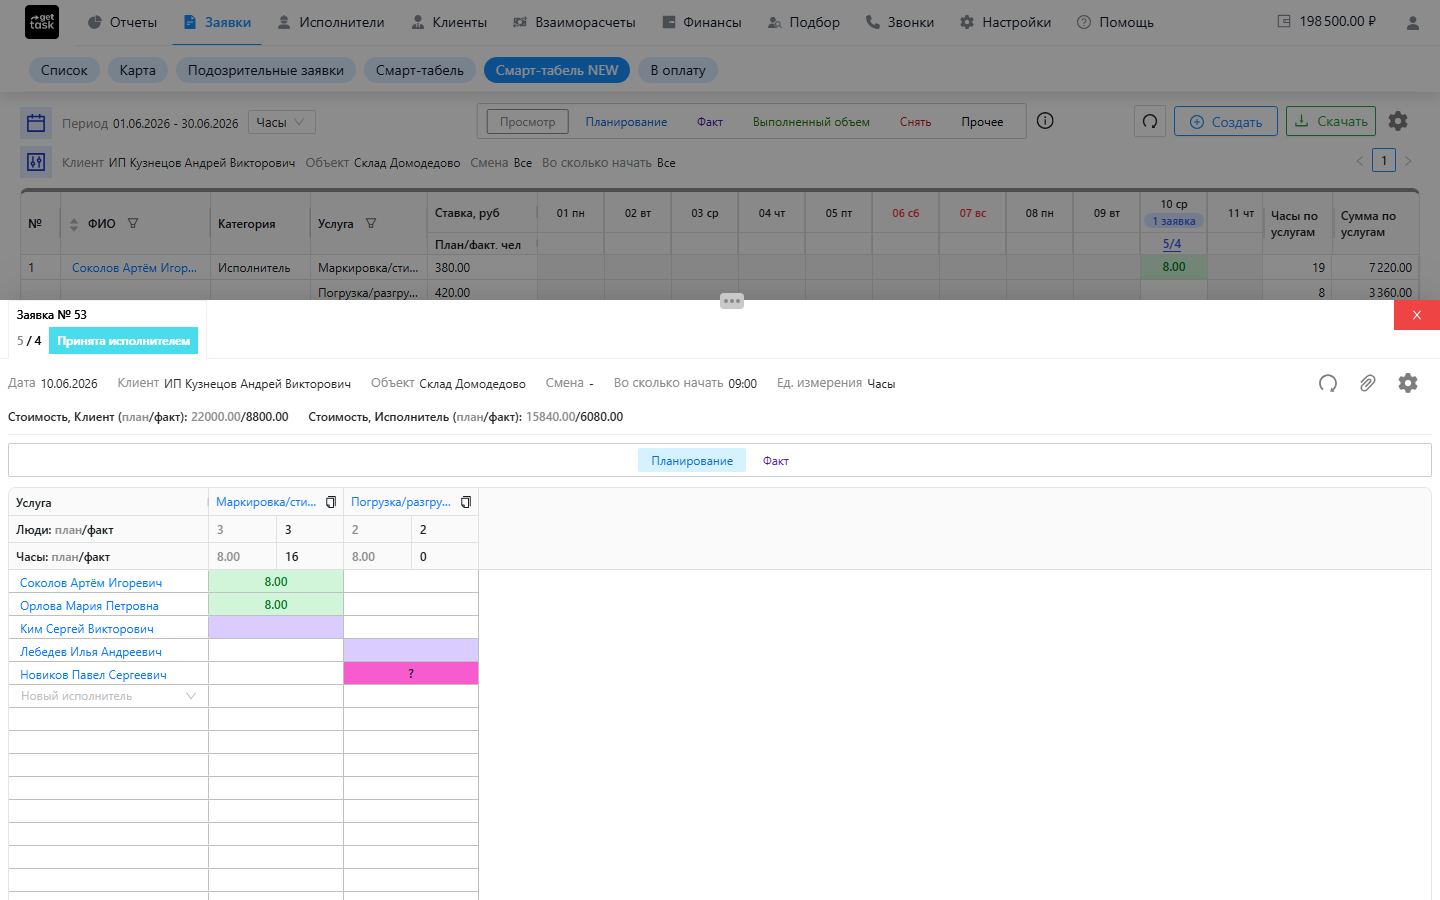
Task: Copy the Маркировка service column icon
Action: pyautogui.click(x=331, y=502)
